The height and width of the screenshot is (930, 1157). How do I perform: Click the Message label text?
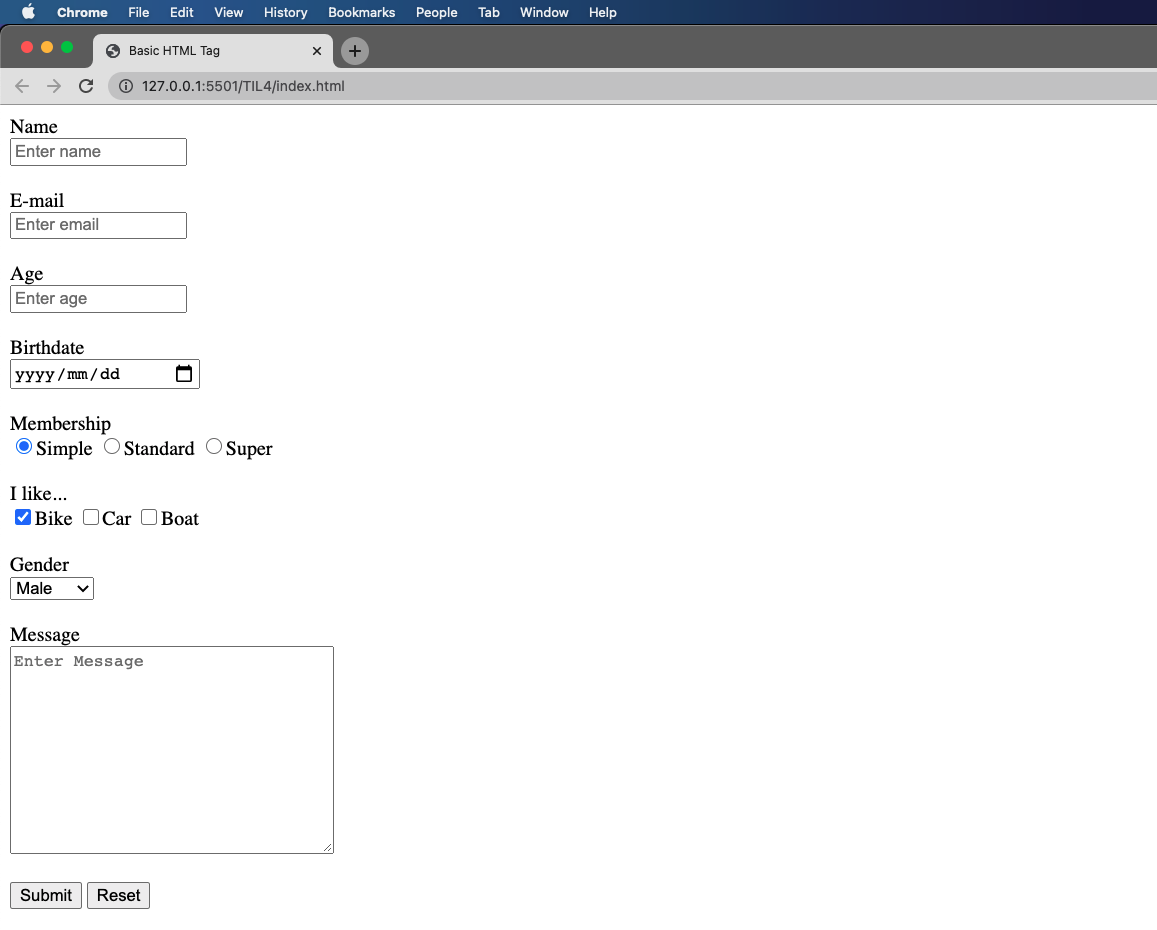[45, 635]
